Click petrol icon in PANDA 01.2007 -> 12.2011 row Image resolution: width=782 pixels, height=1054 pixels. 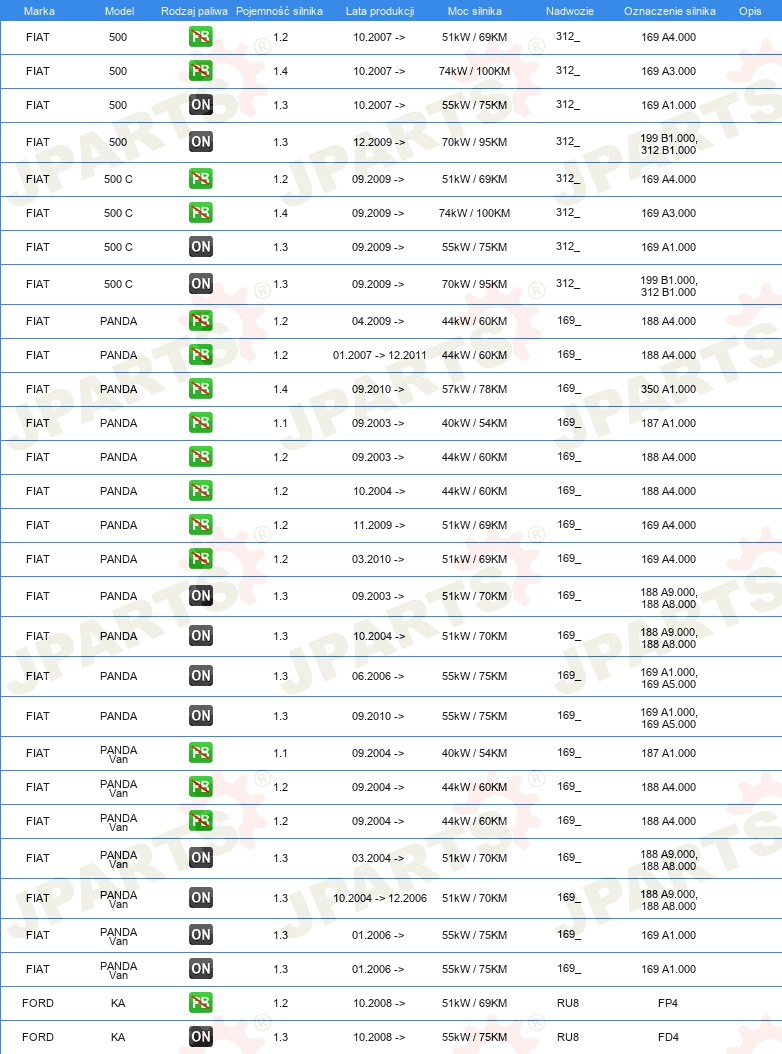click(x=200, y=355)
